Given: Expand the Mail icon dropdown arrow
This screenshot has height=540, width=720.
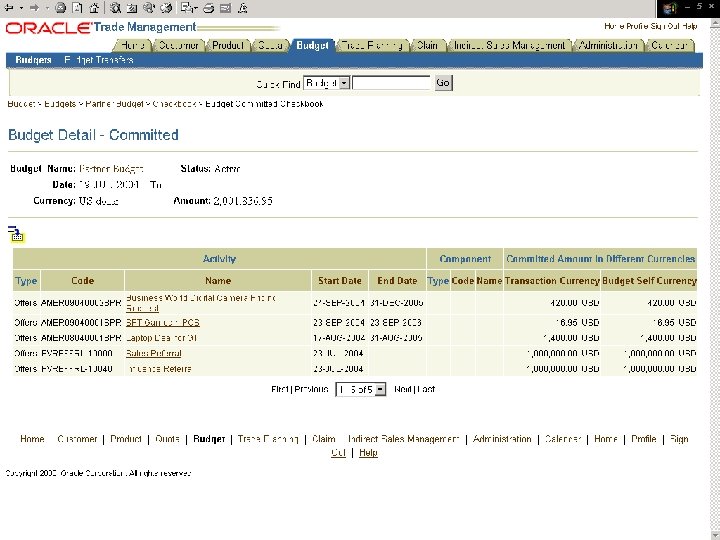Looking at the screenshot, I should click(195, 8).
